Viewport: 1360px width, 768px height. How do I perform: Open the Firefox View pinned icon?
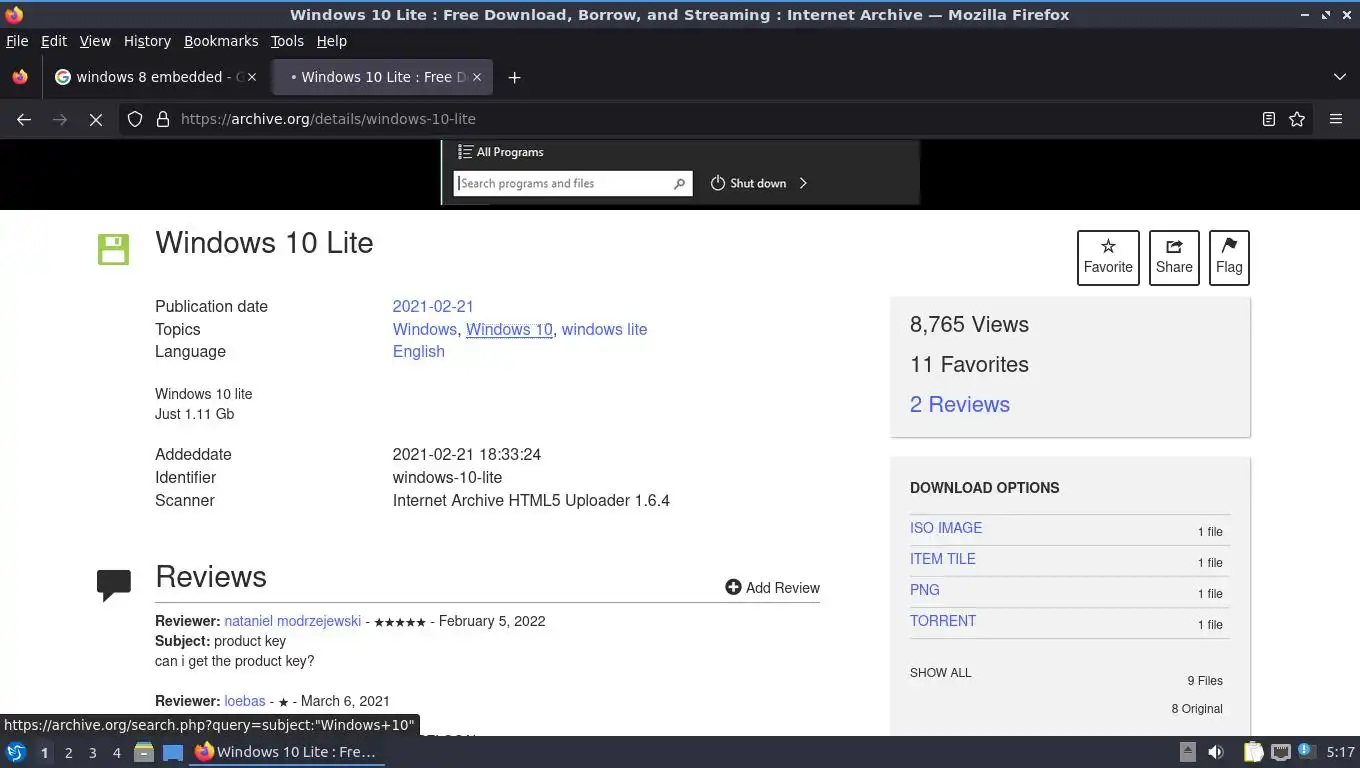pos(20,77)
